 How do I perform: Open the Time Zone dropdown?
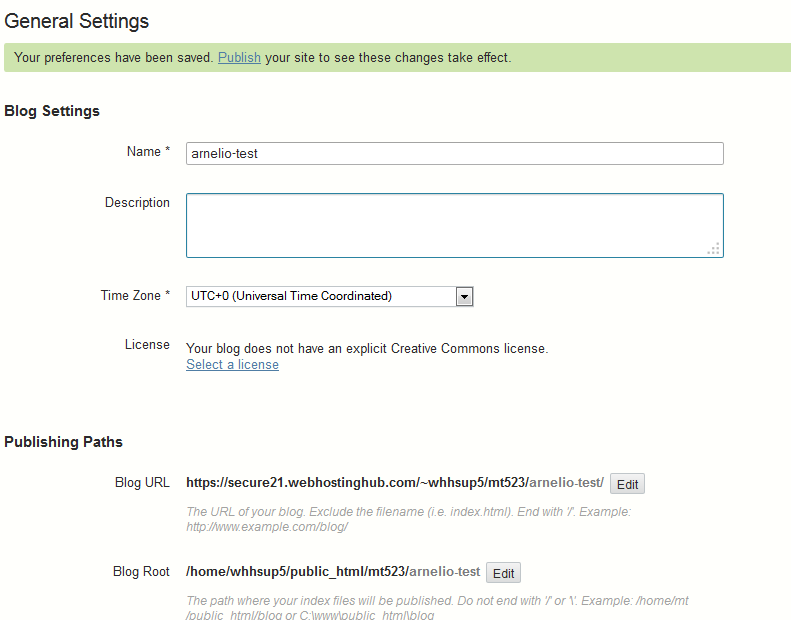click(463, 296)
